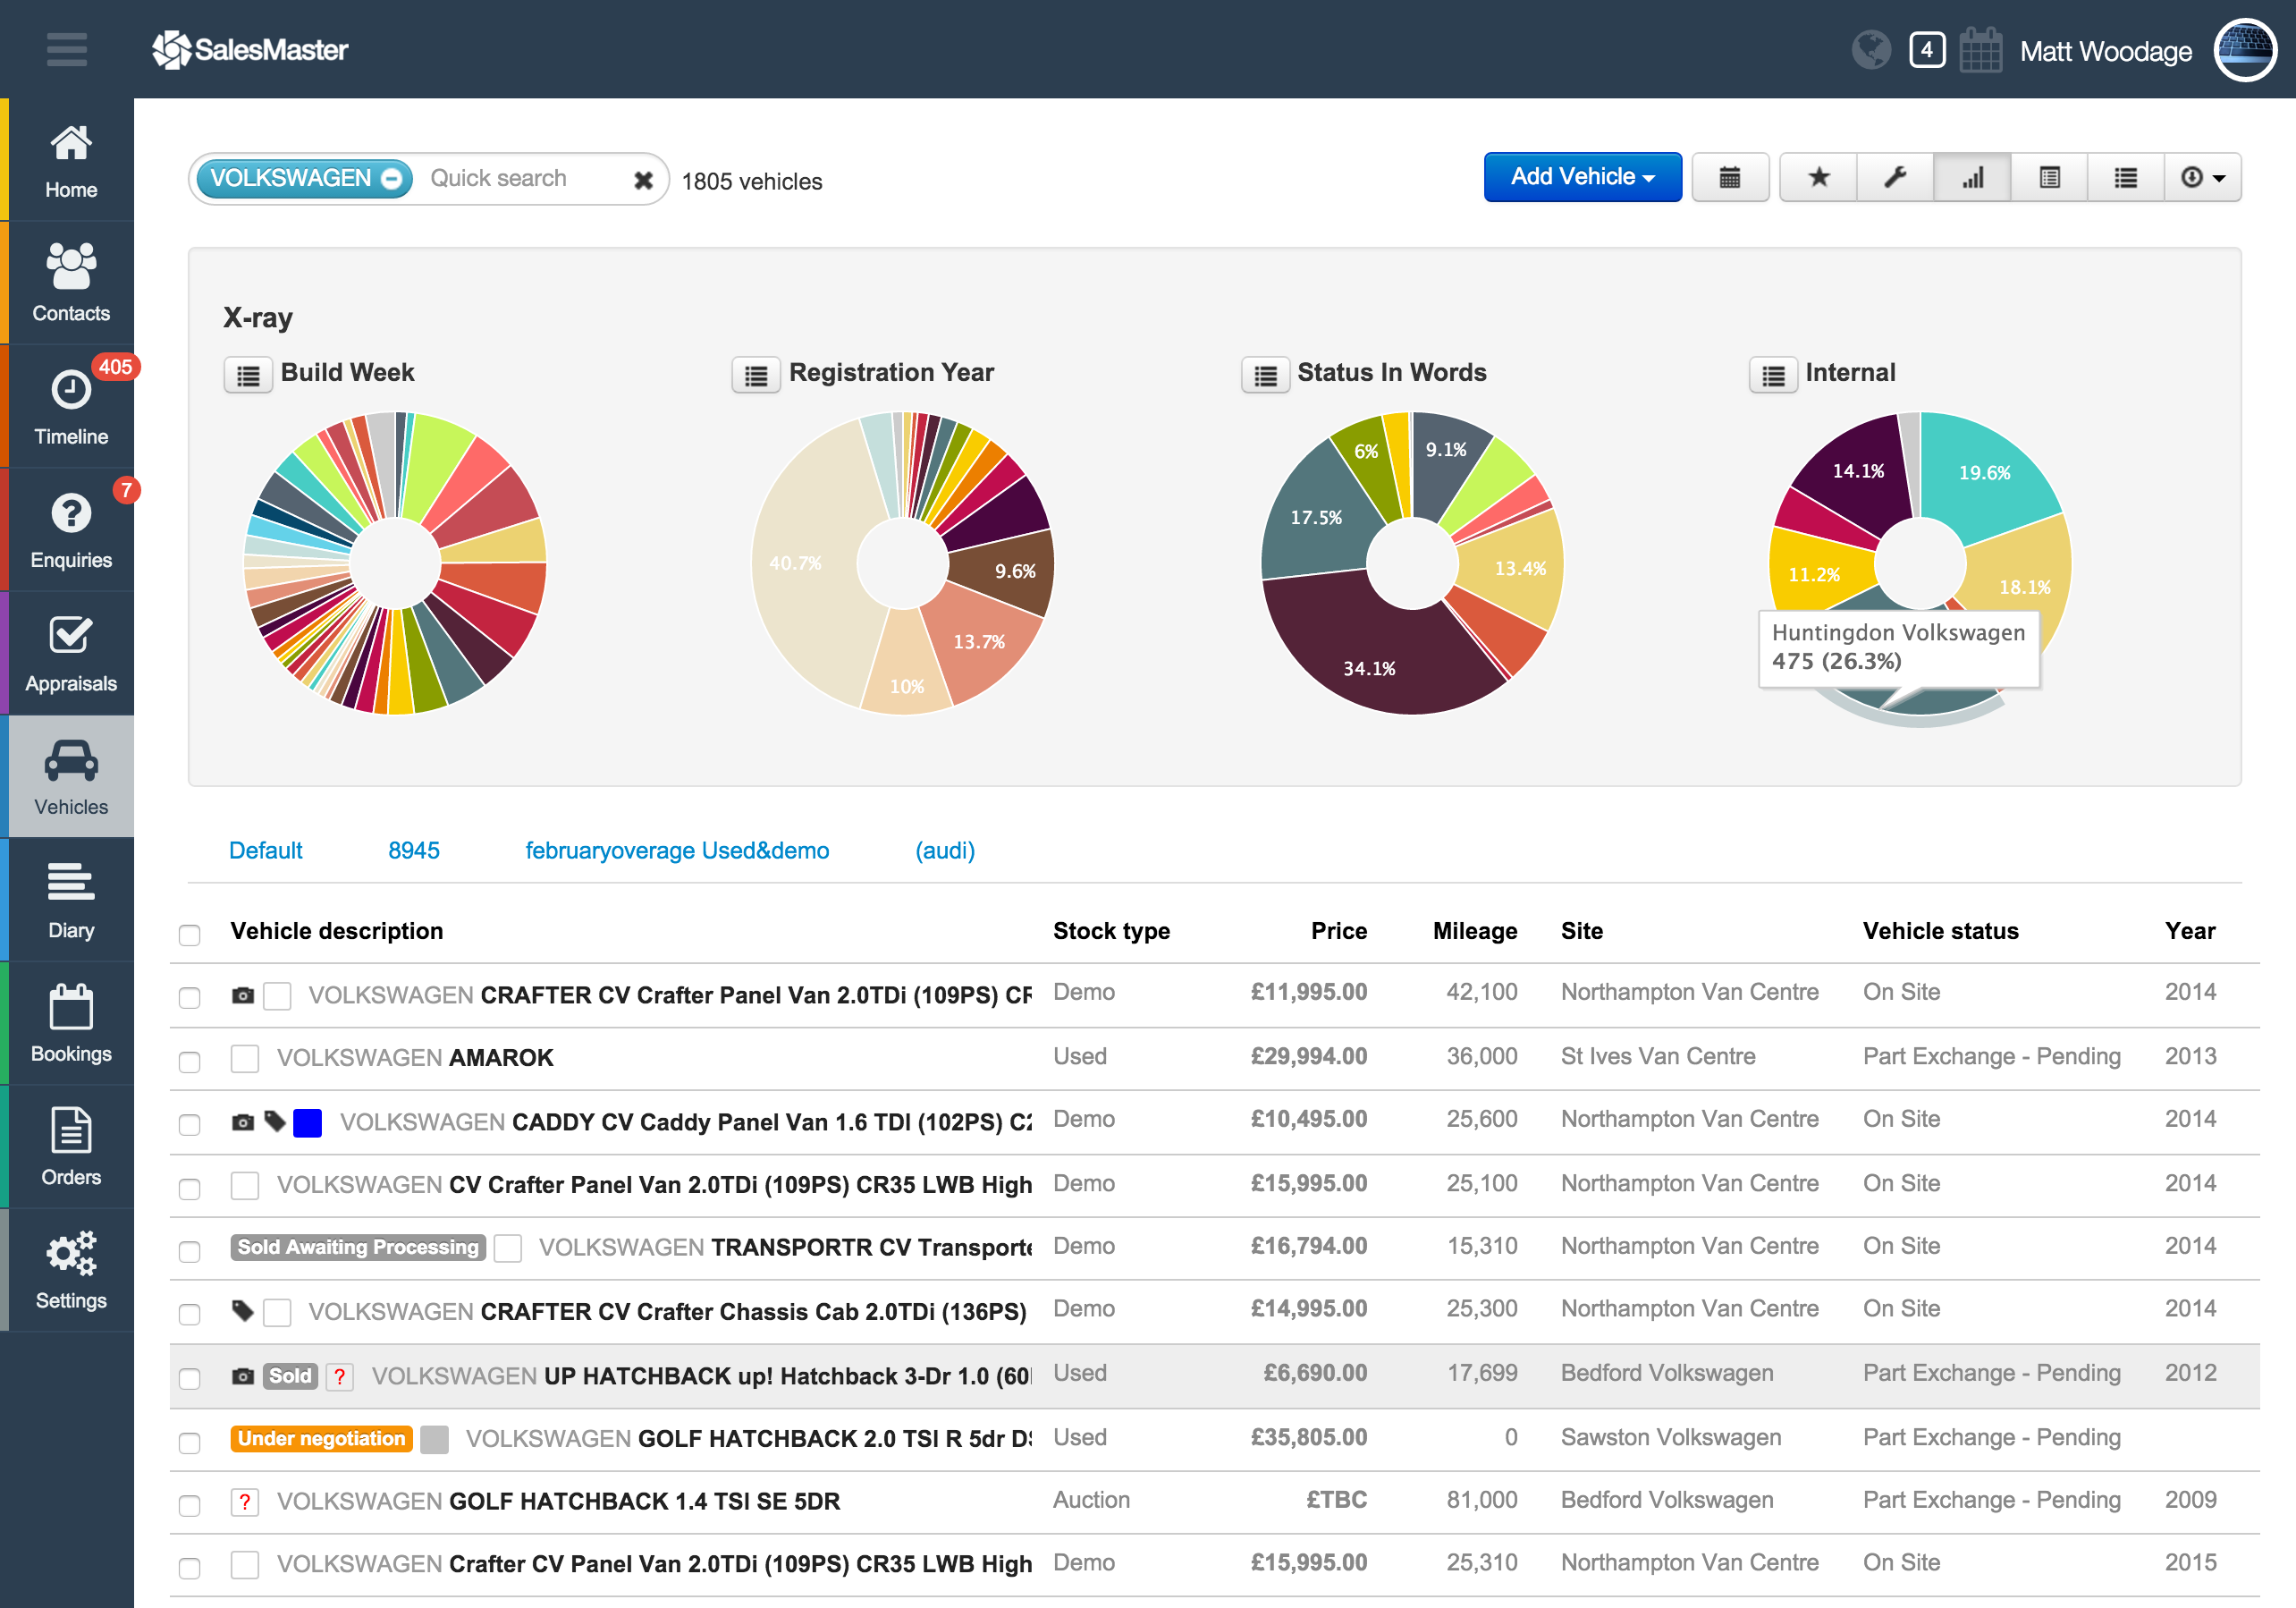Switch to the februaryoverage Used&demo tab

677,850
